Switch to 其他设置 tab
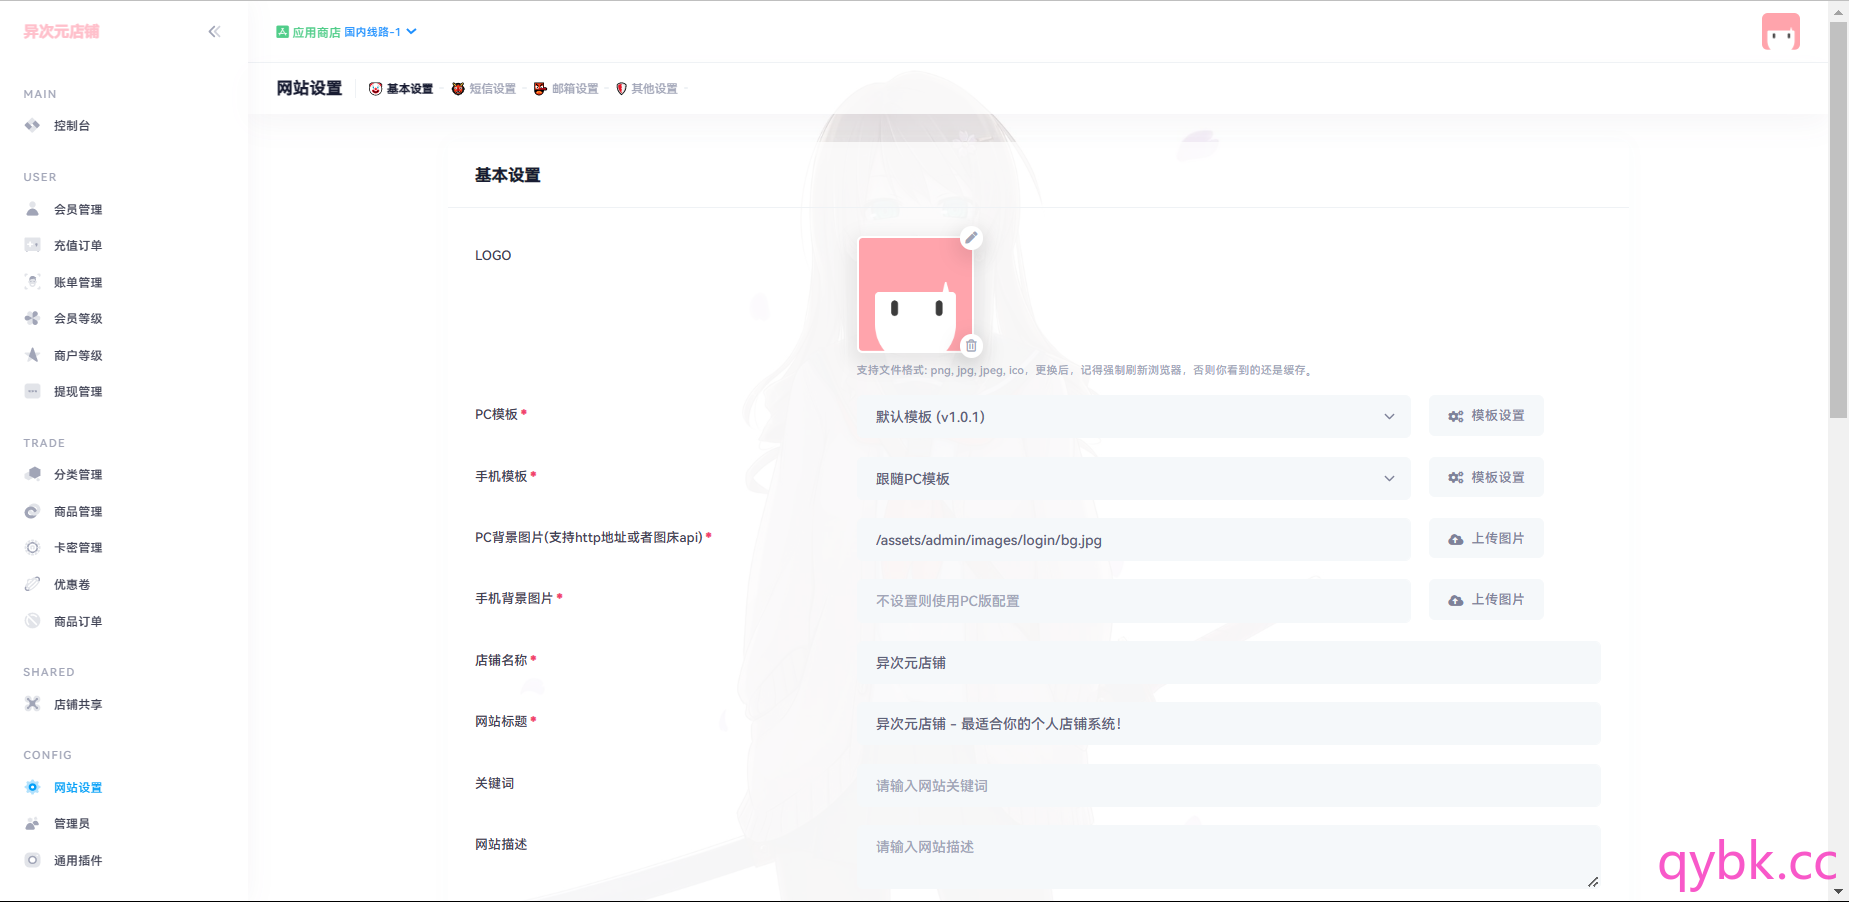The image size is (1849, 902). pyautogui.click(x=646, y=89)
